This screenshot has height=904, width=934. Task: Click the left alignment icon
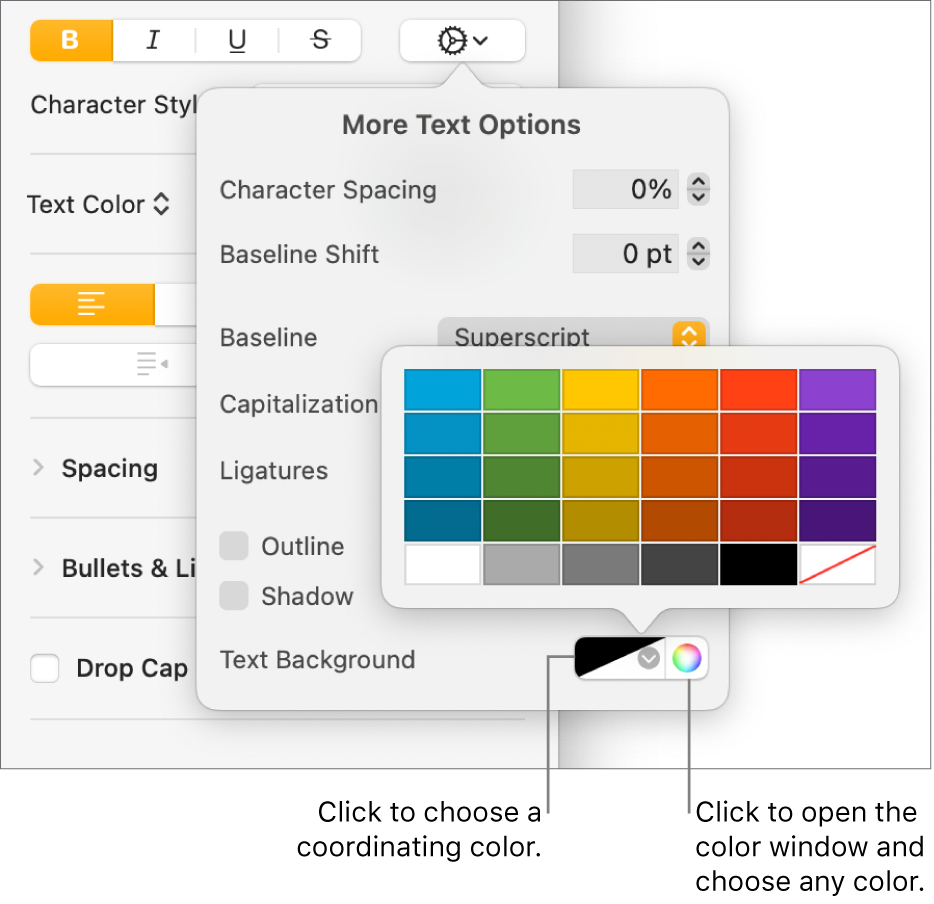pos(92,305)
